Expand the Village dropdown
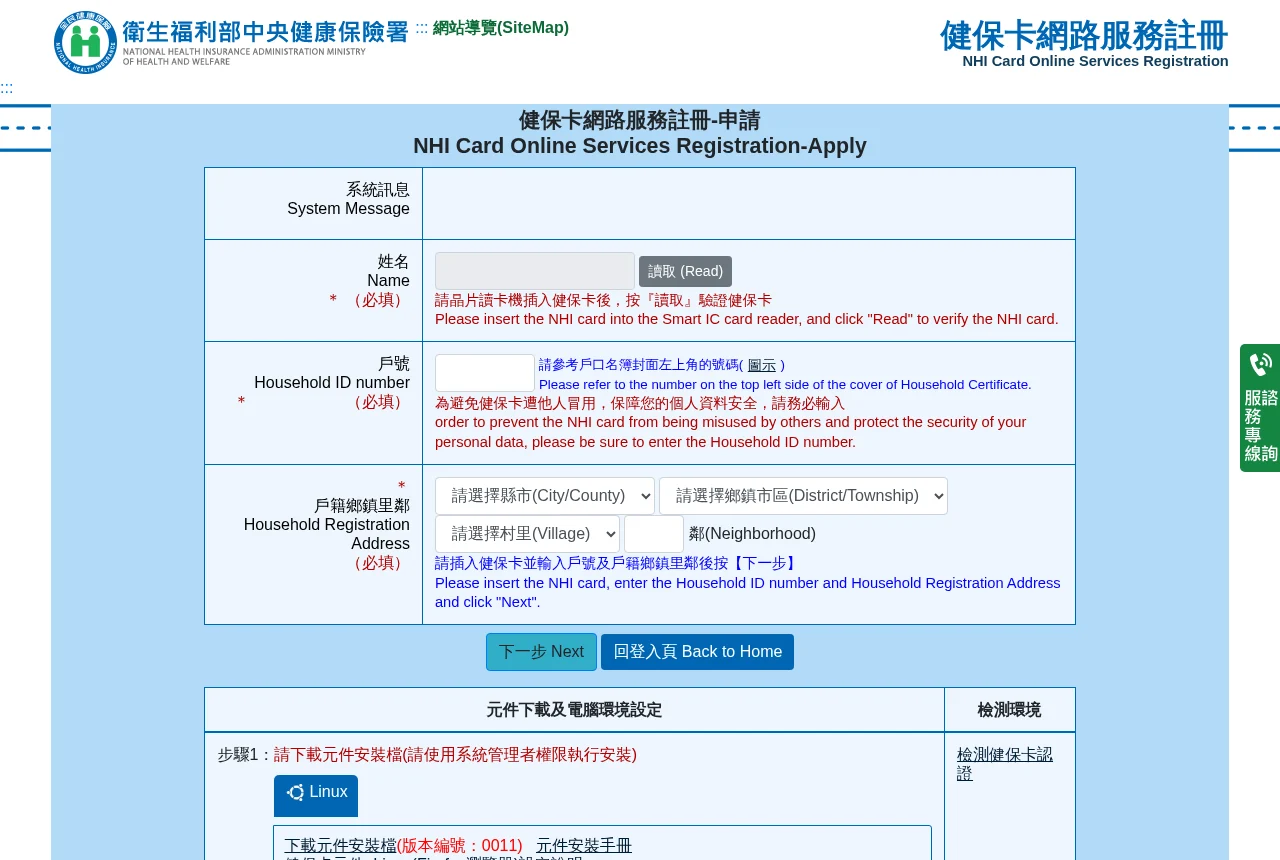This screenshot has height=860, width=1280. pos(527,534)
